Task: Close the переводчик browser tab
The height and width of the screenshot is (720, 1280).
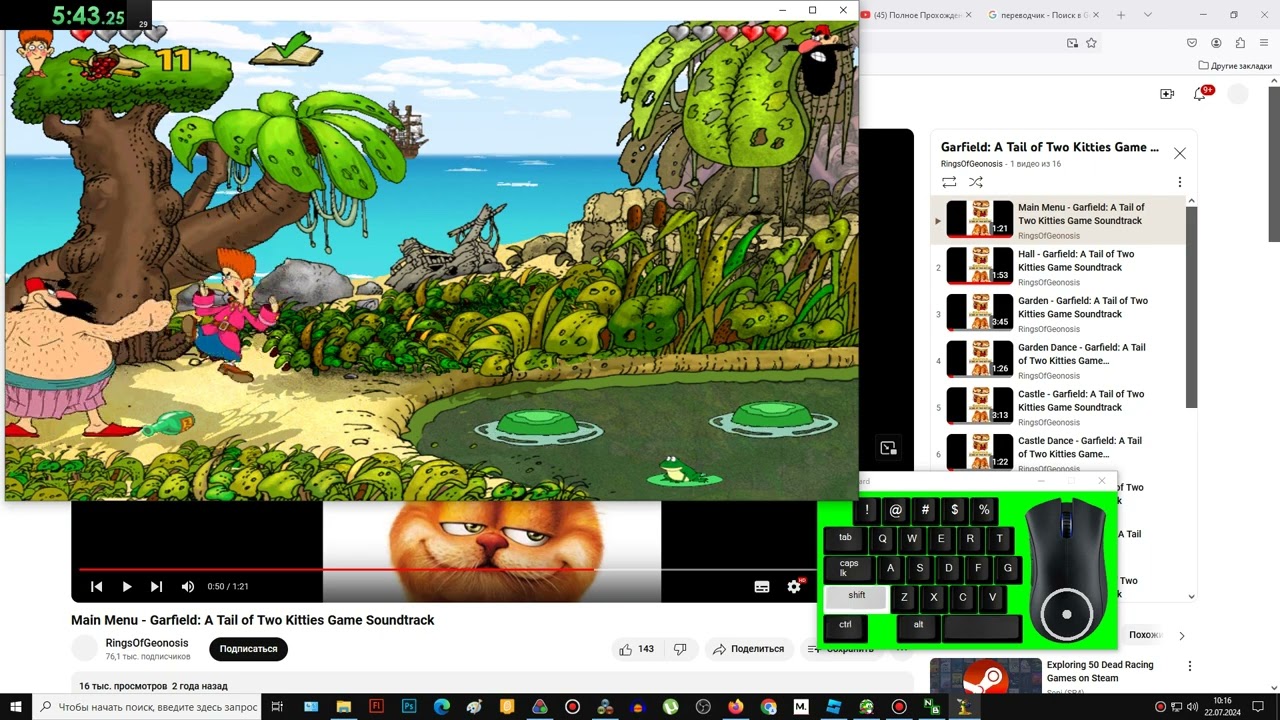Action: (1096, 15)
